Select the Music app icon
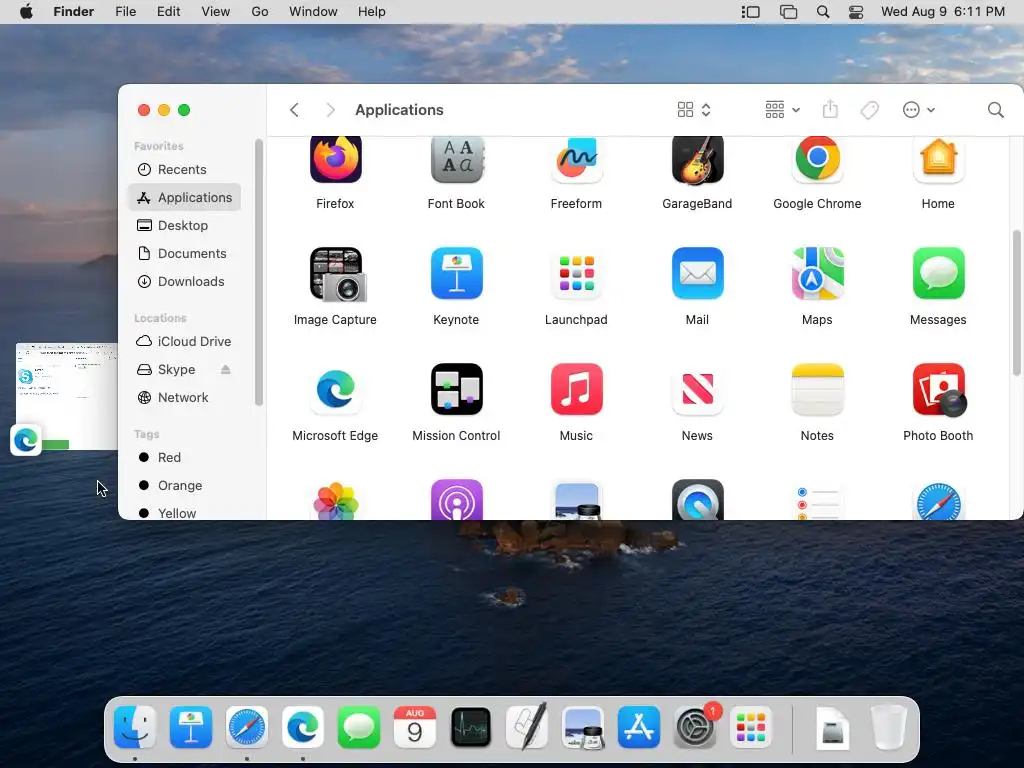 point(576,390)
